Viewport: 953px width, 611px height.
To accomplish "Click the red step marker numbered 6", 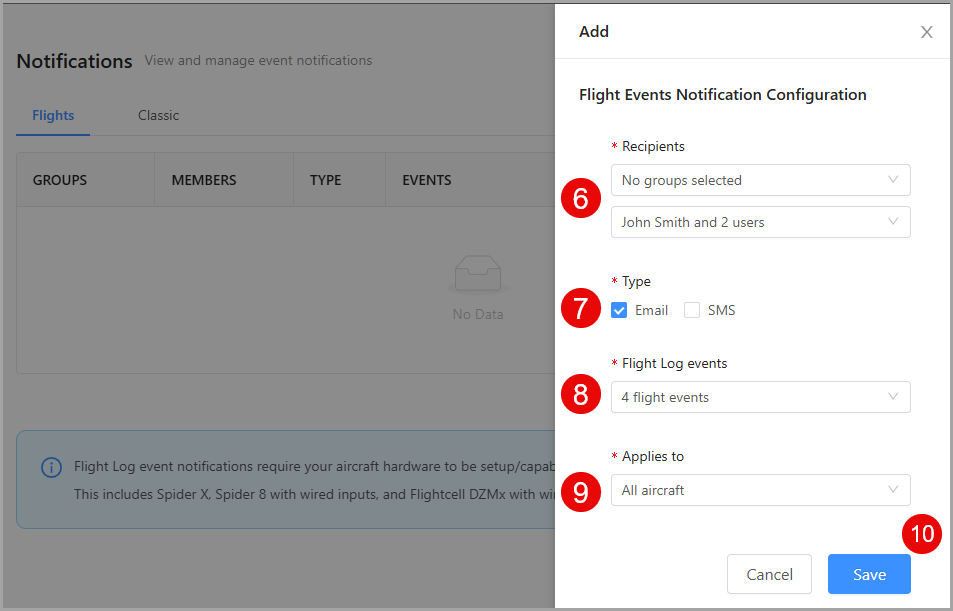I will pos(581,201).
